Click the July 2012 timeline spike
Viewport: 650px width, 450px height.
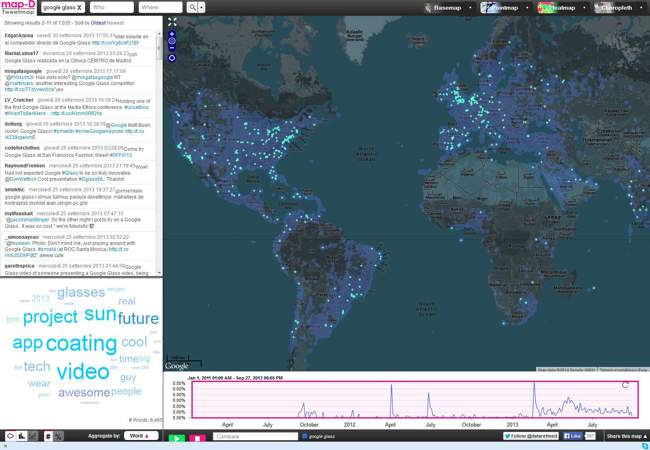pos(429,405)
